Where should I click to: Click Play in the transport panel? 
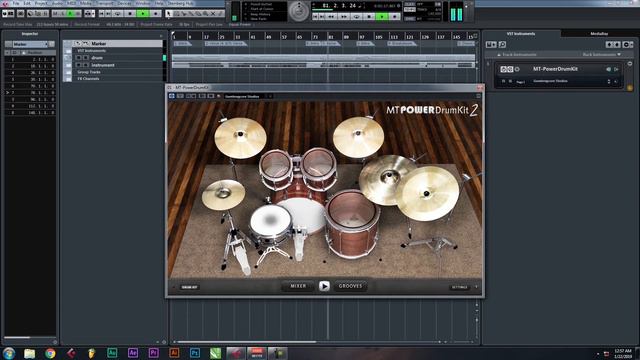(382, 17)
